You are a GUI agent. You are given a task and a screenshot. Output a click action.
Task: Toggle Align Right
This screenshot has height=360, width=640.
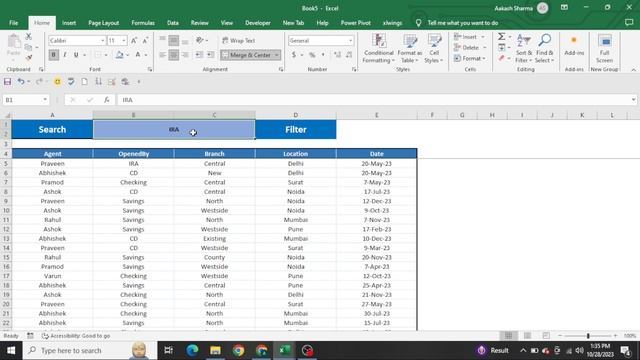(x=185, y=55)
